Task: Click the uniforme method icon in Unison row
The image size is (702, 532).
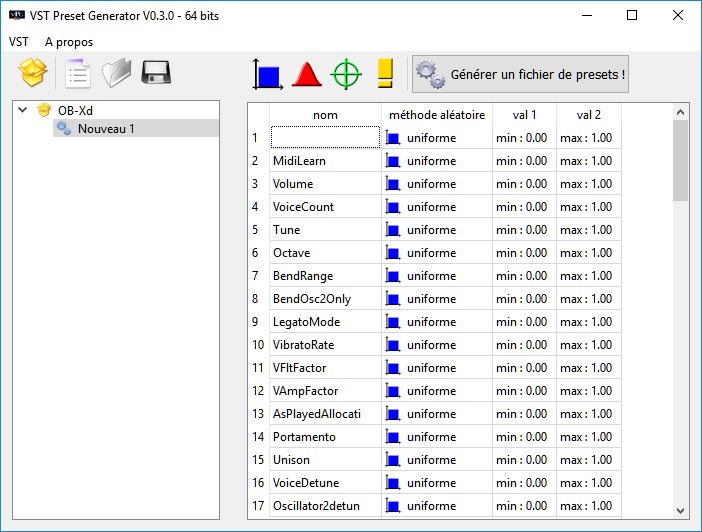Action: [x=393, y=460]
